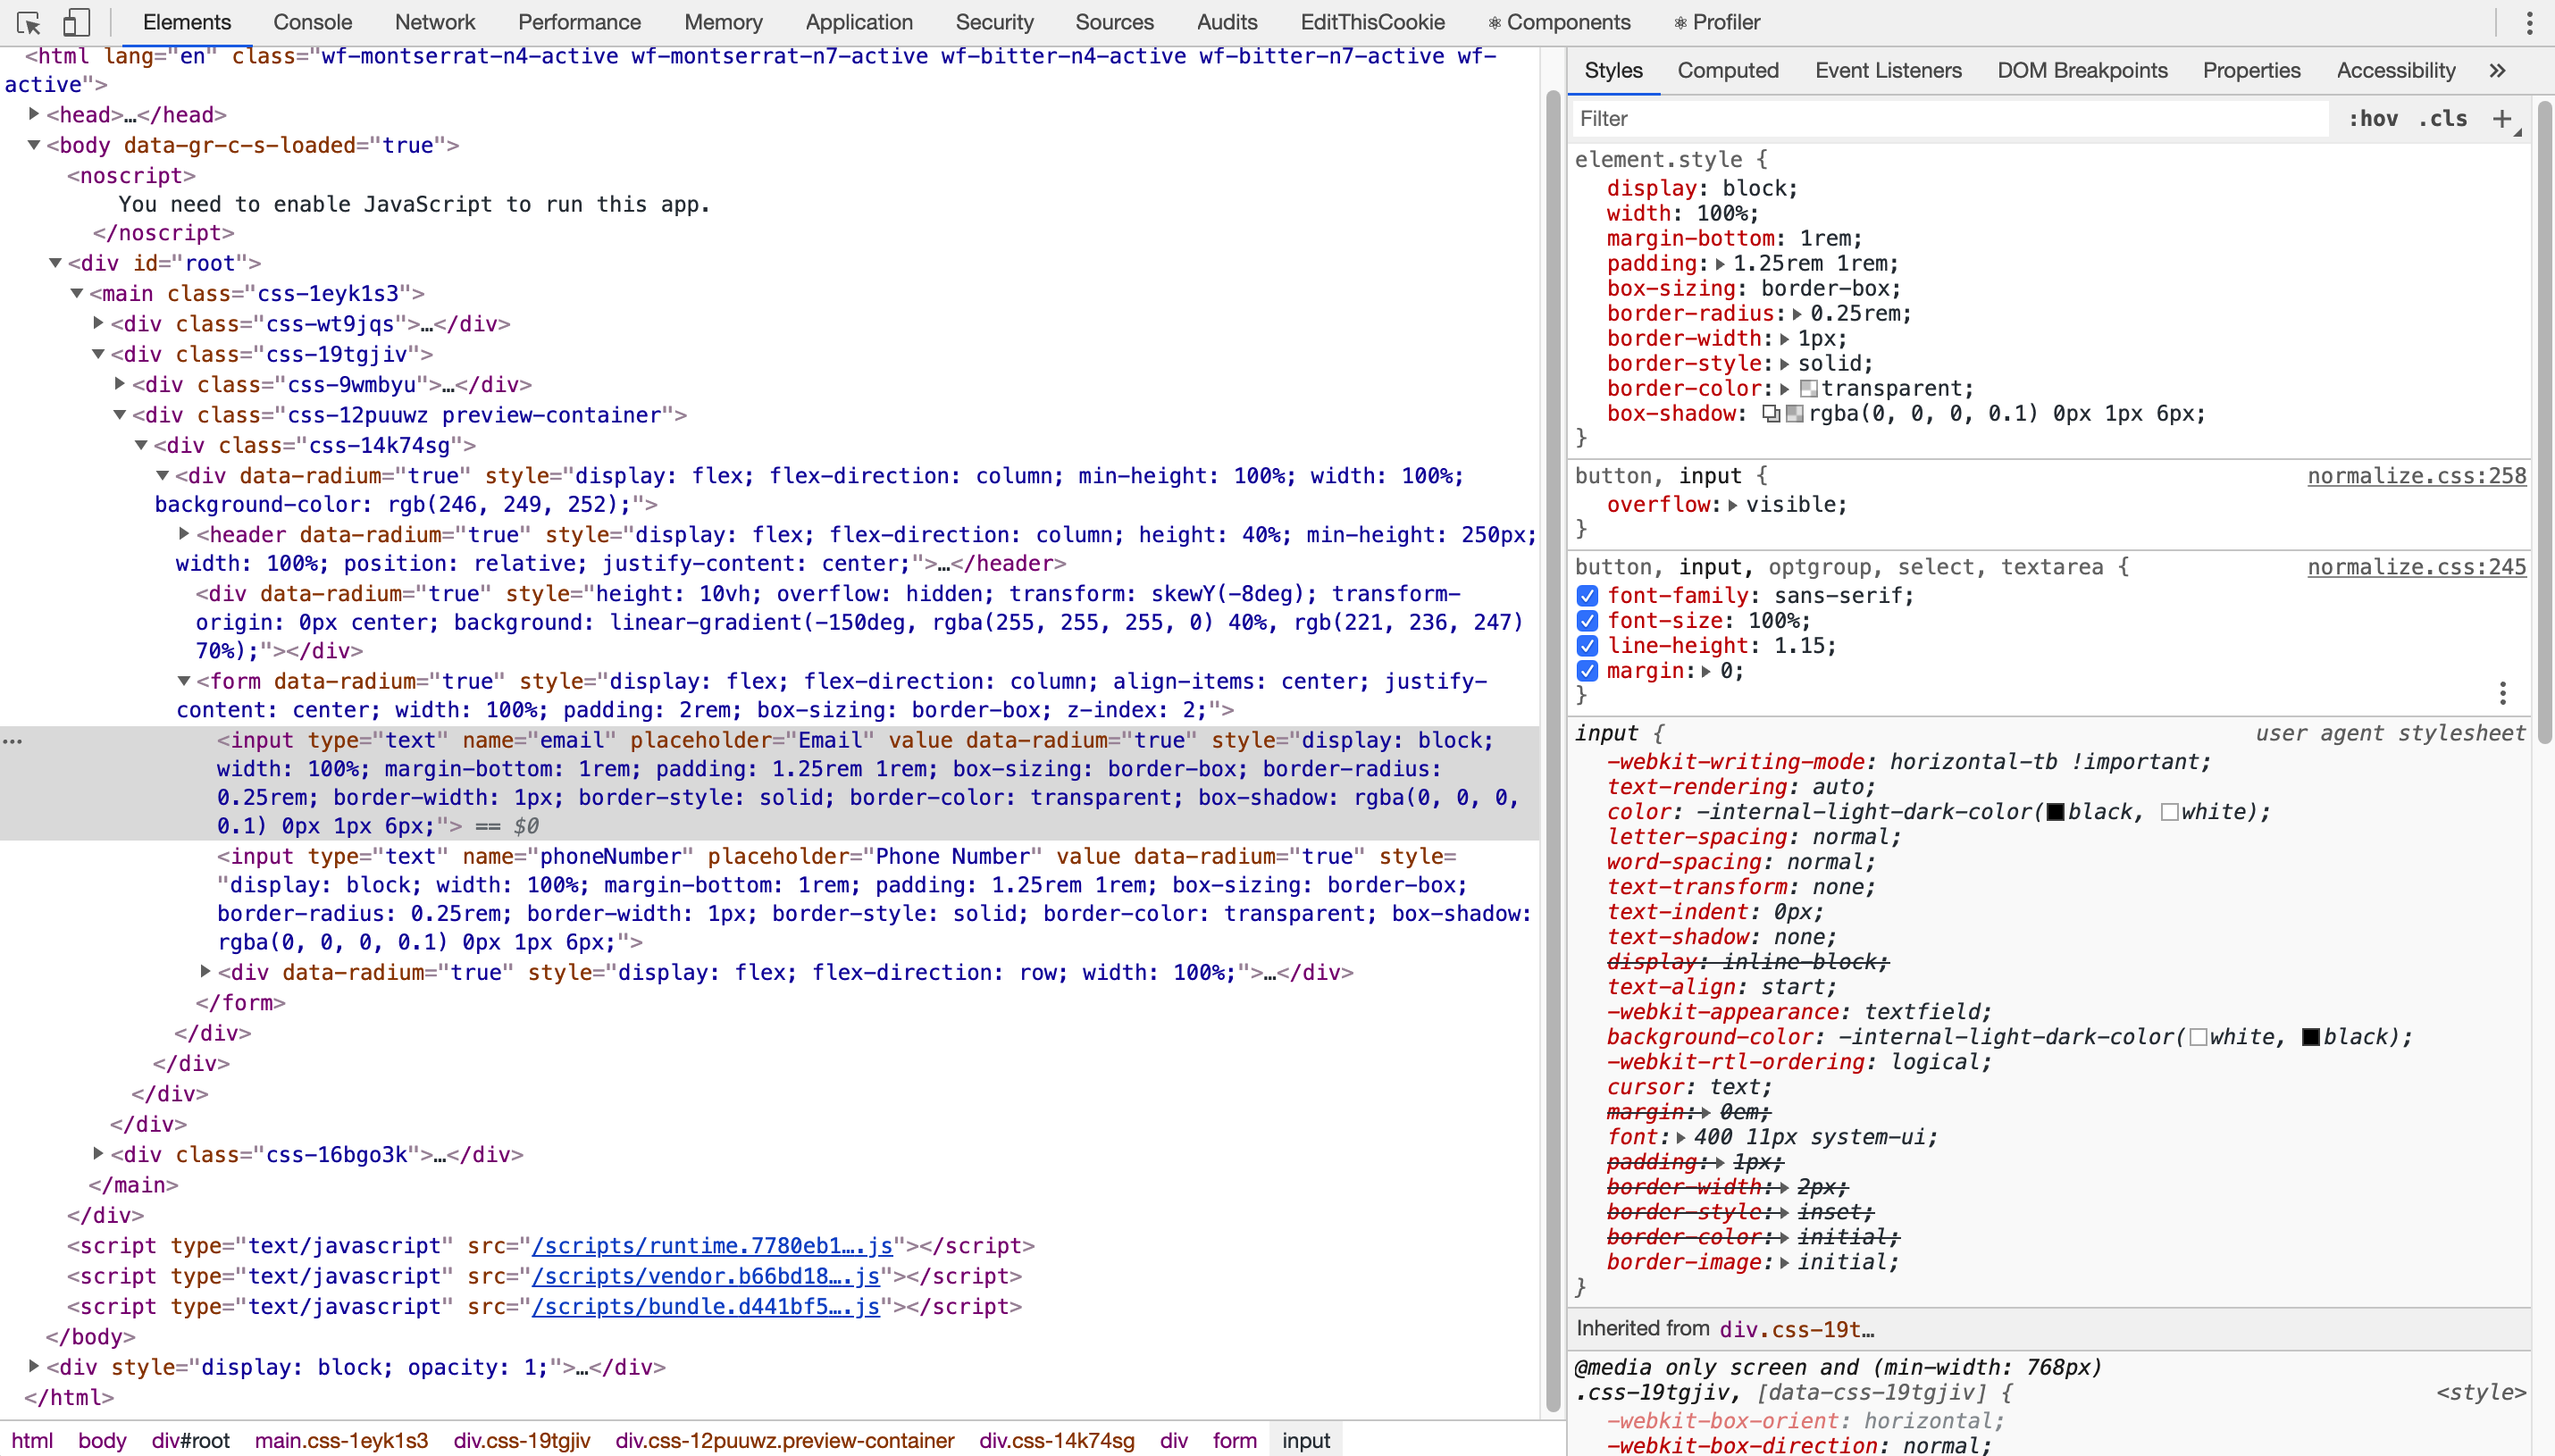The image size is (2555, 1456).
Task: Disable the margin property checkbox
Action: point(1588,670)
